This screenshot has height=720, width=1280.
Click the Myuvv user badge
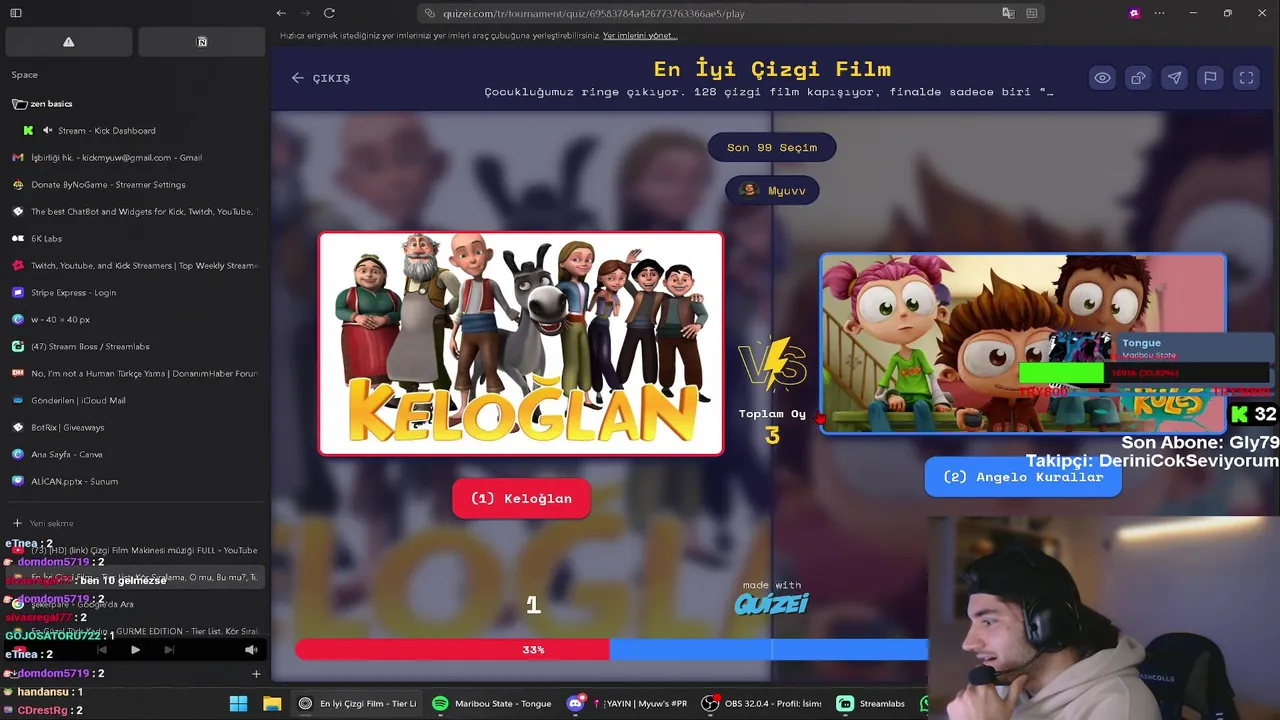772,190
